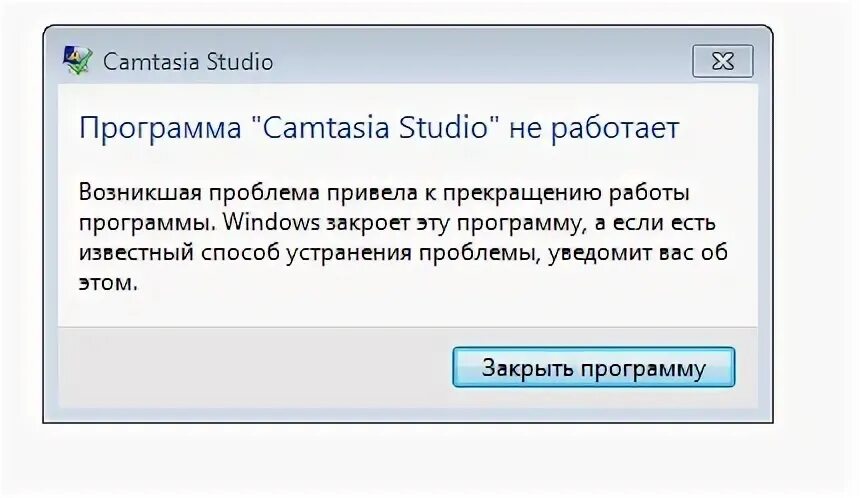Image resolution: width=862 pixels, height=498 pixels.
Task: Close the dialog with the X button
Action: (x=721, y=61)
